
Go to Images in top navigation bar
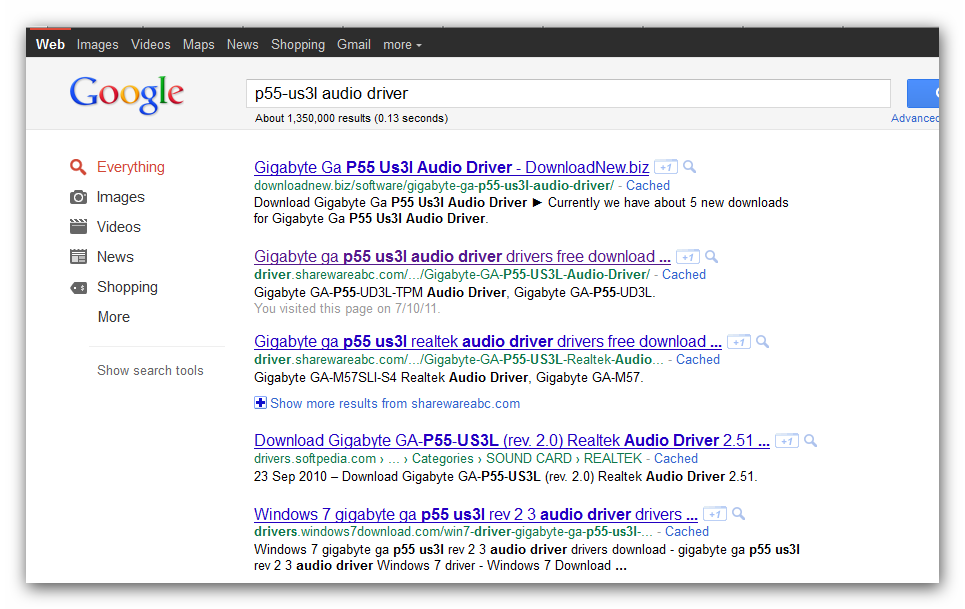point(97,45)
